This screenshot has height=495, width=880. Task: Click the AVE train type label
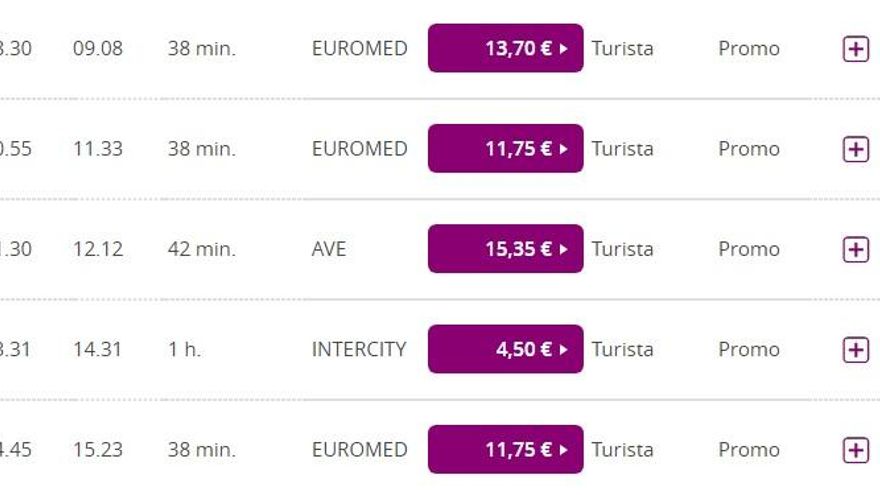coord(329,249)
